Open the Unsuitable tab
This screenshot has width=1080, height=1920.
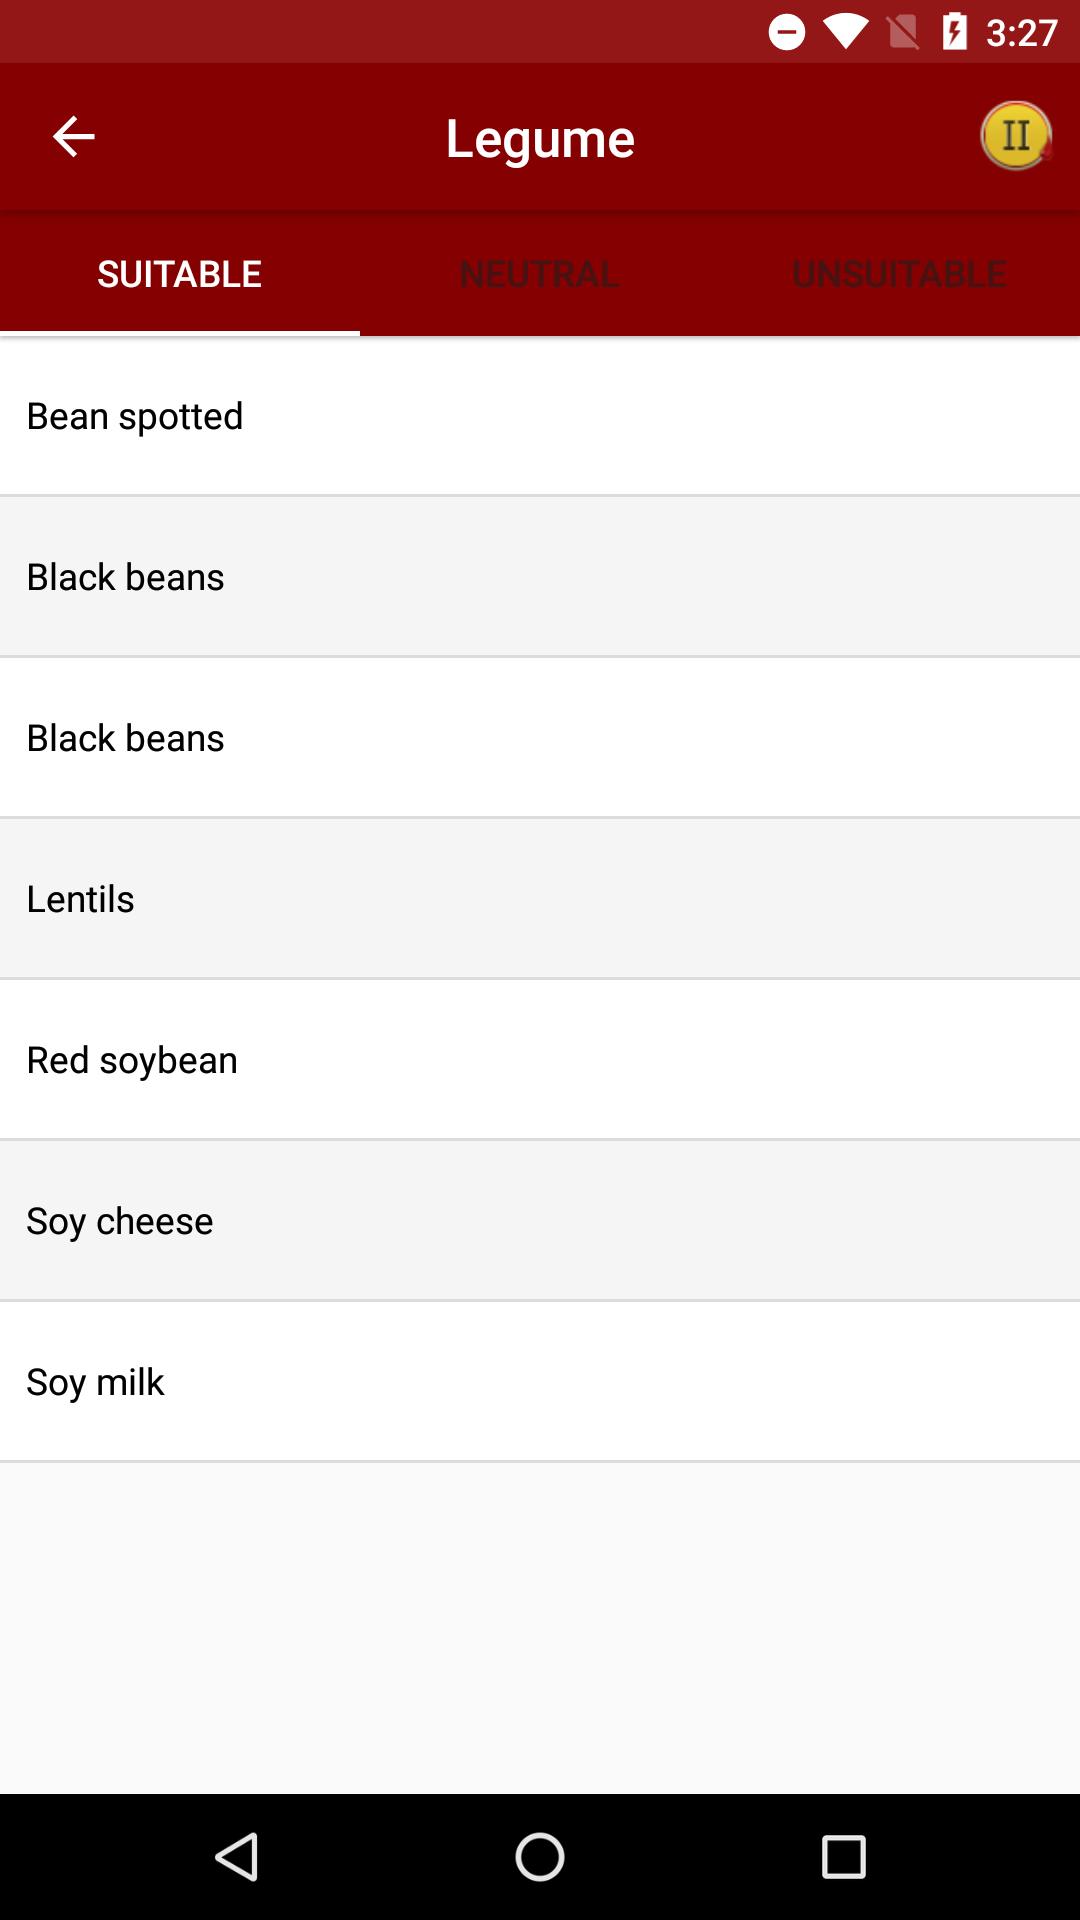point(899,274)
